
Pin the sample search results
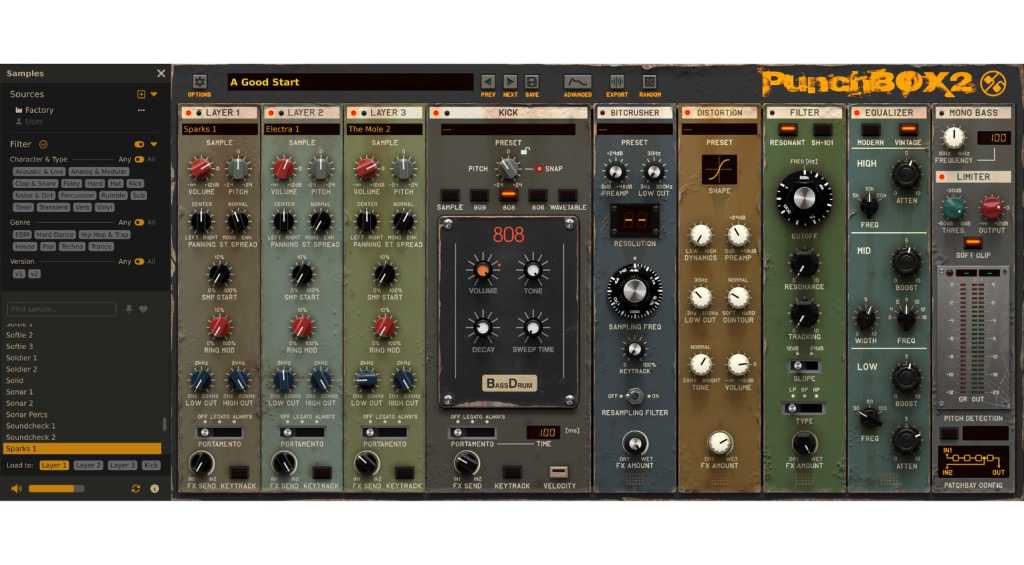pyautogui.click(x=129, y=309)
